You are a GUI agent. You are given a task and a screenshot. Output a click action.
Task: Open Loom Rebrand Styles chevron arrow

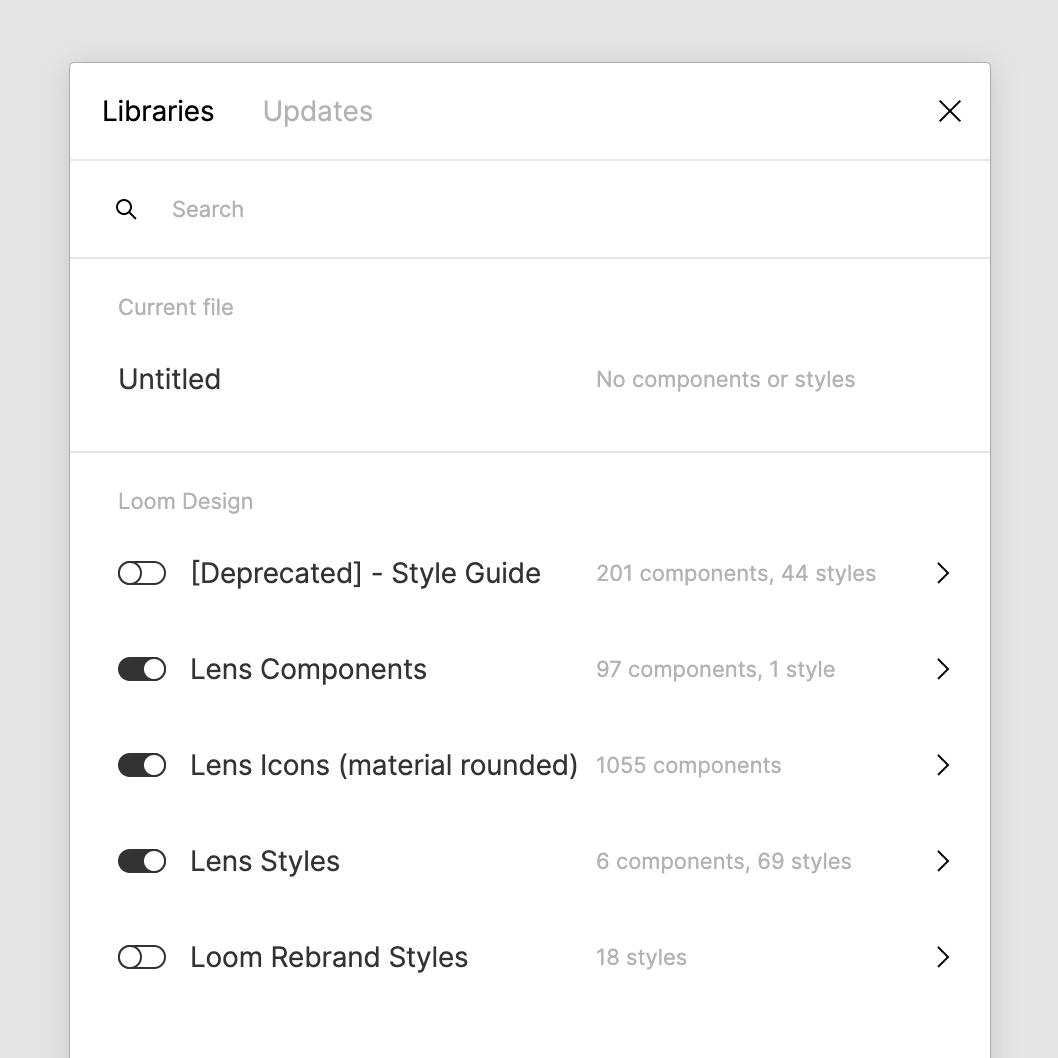(x=943, y=956)
